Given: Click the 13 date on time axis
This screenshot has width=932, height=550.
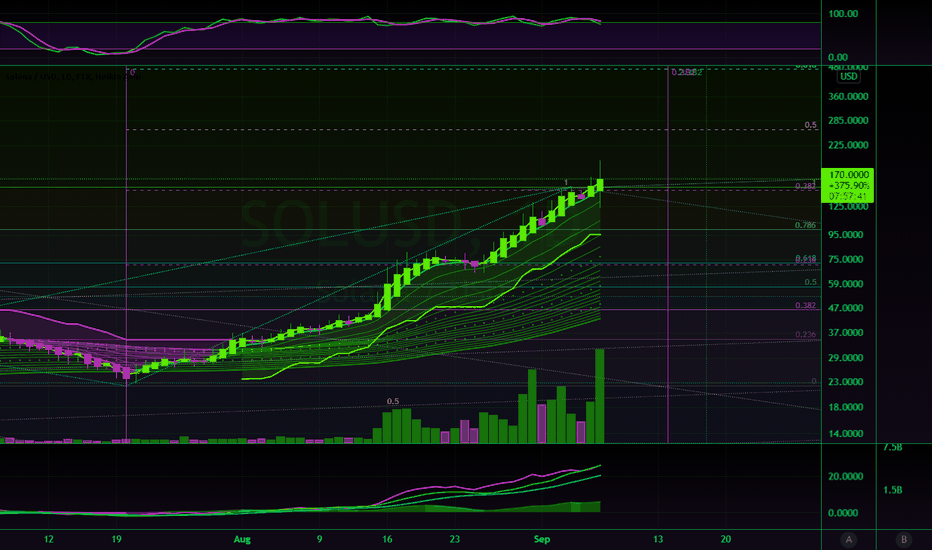Looking at the screenshot, I should point(658,539).
